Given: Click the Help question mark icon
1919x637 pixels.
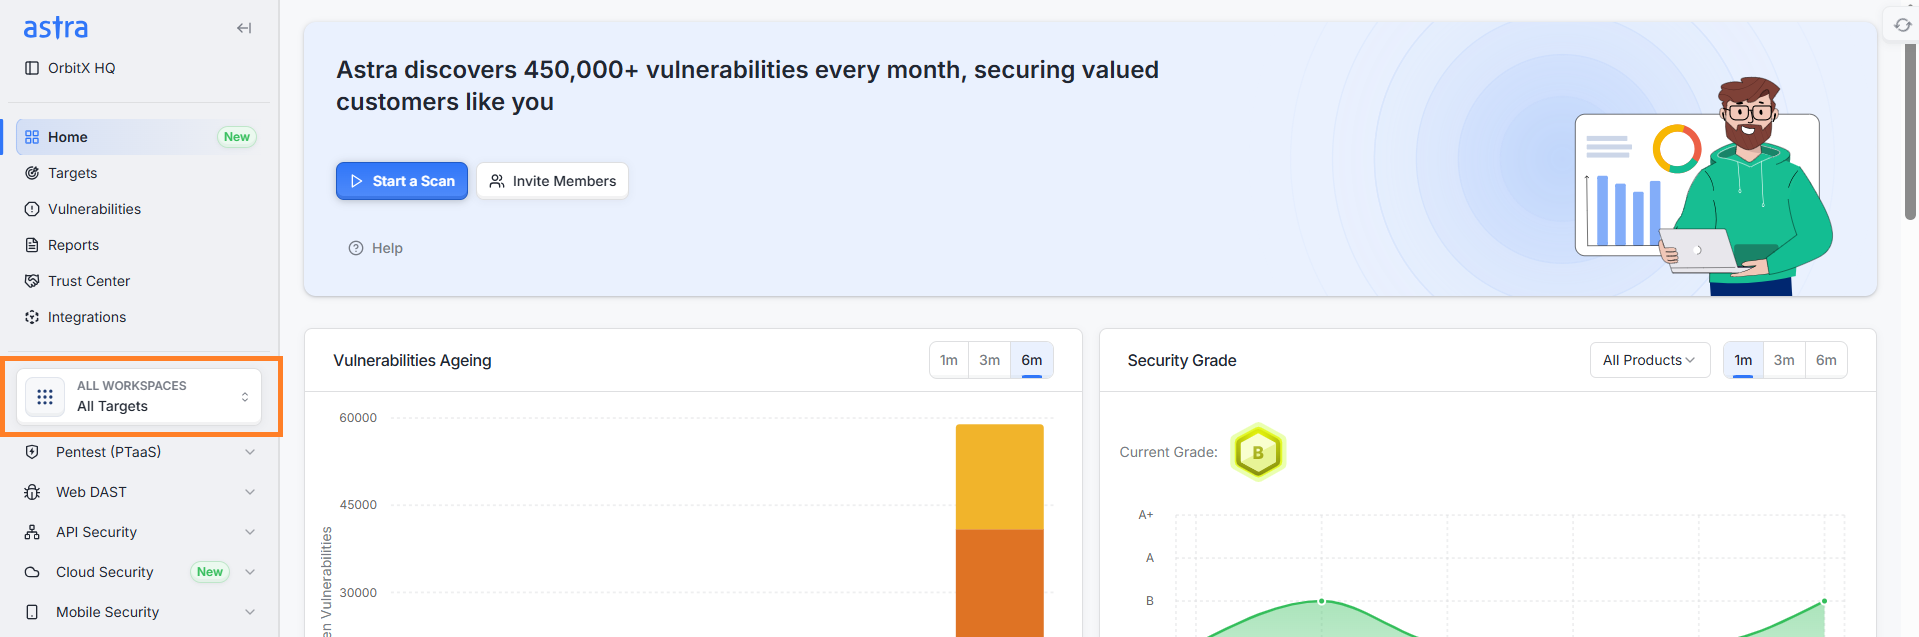Looking at the screenshot, I should [355, 248].
